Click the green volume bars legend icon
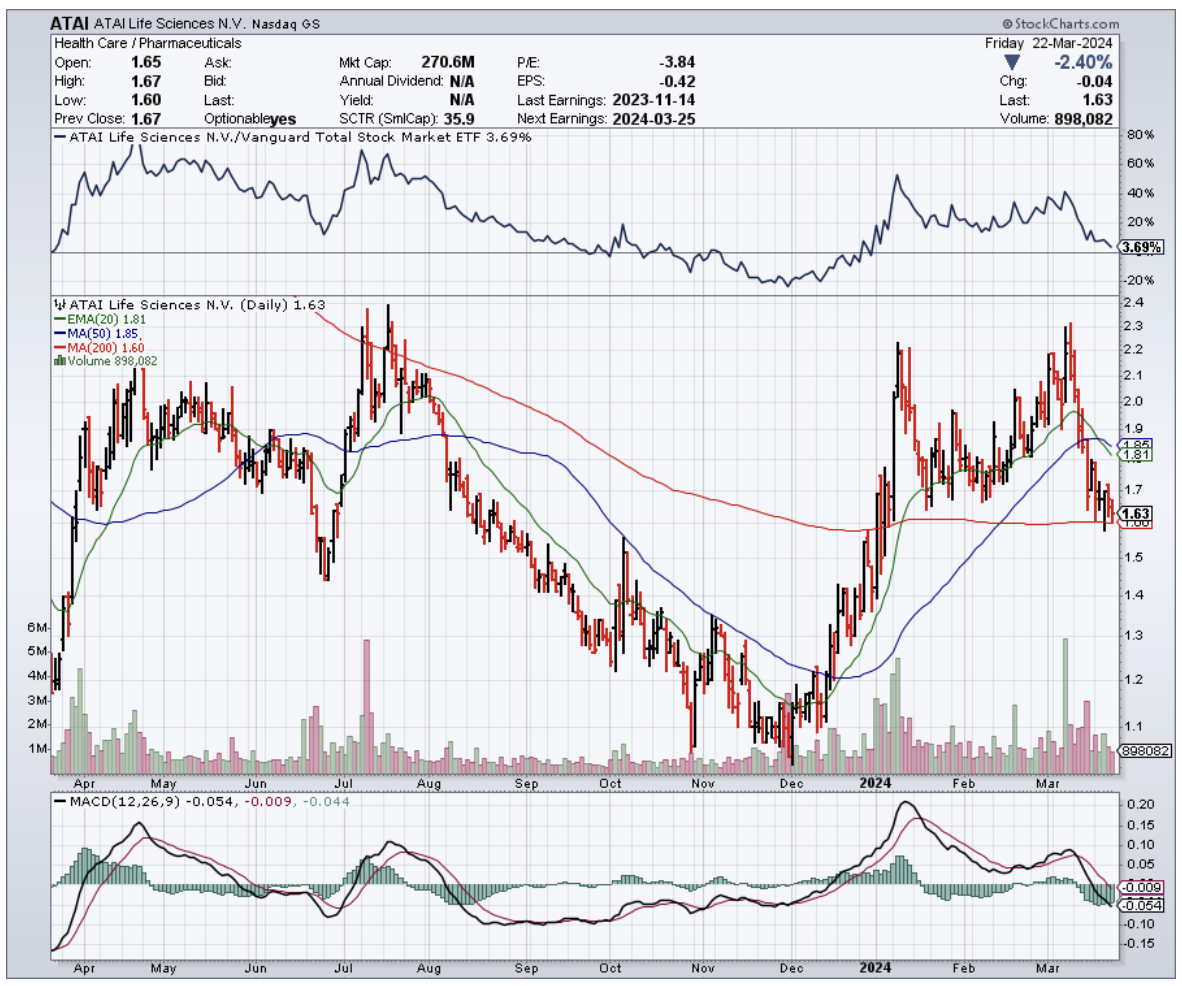The width and height of the screenshot is (1182, 986). coord(58,361)
